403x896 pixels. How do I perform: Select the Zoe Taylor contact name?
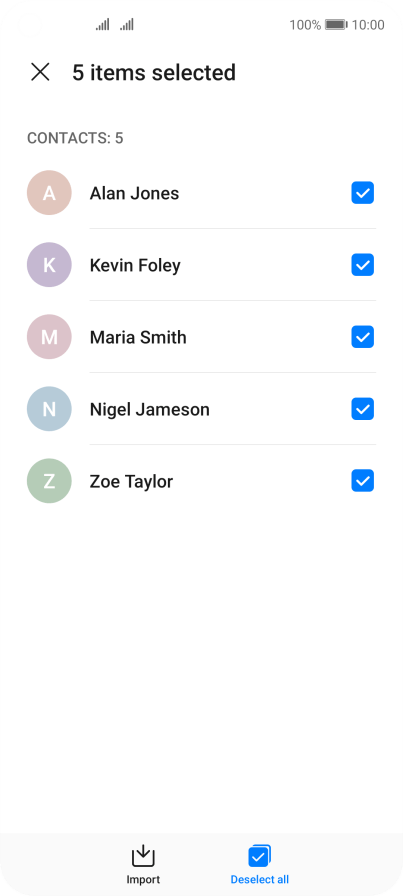click(131, 482)
